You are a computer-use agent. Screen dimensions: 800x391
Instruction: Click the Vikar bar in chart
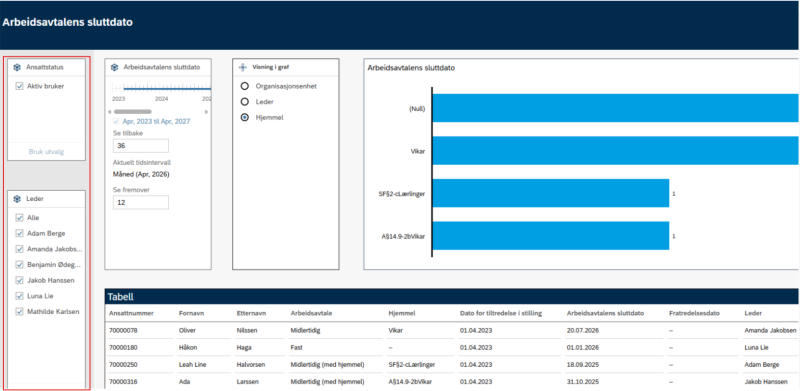(x=616, y=151)
